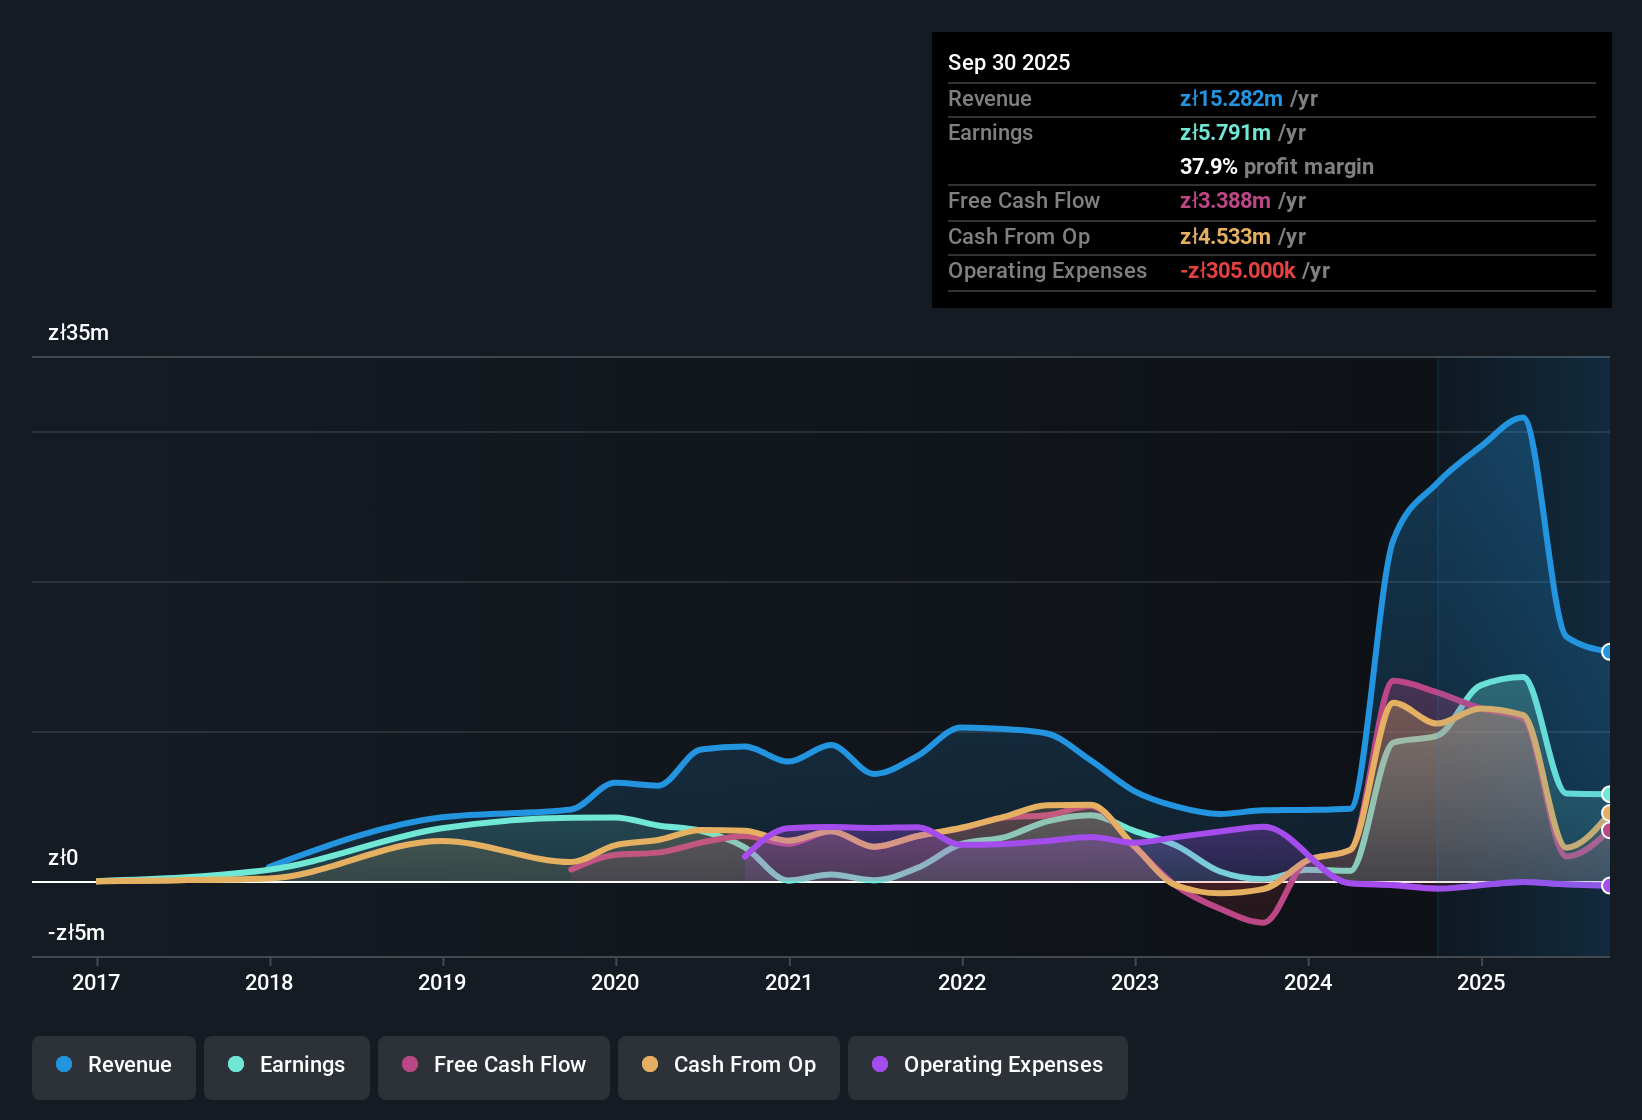The width and height of the screenshot is (1642, 1120).
Task: Toggle the Earnings series visibility
Action: click(287, 1065)
